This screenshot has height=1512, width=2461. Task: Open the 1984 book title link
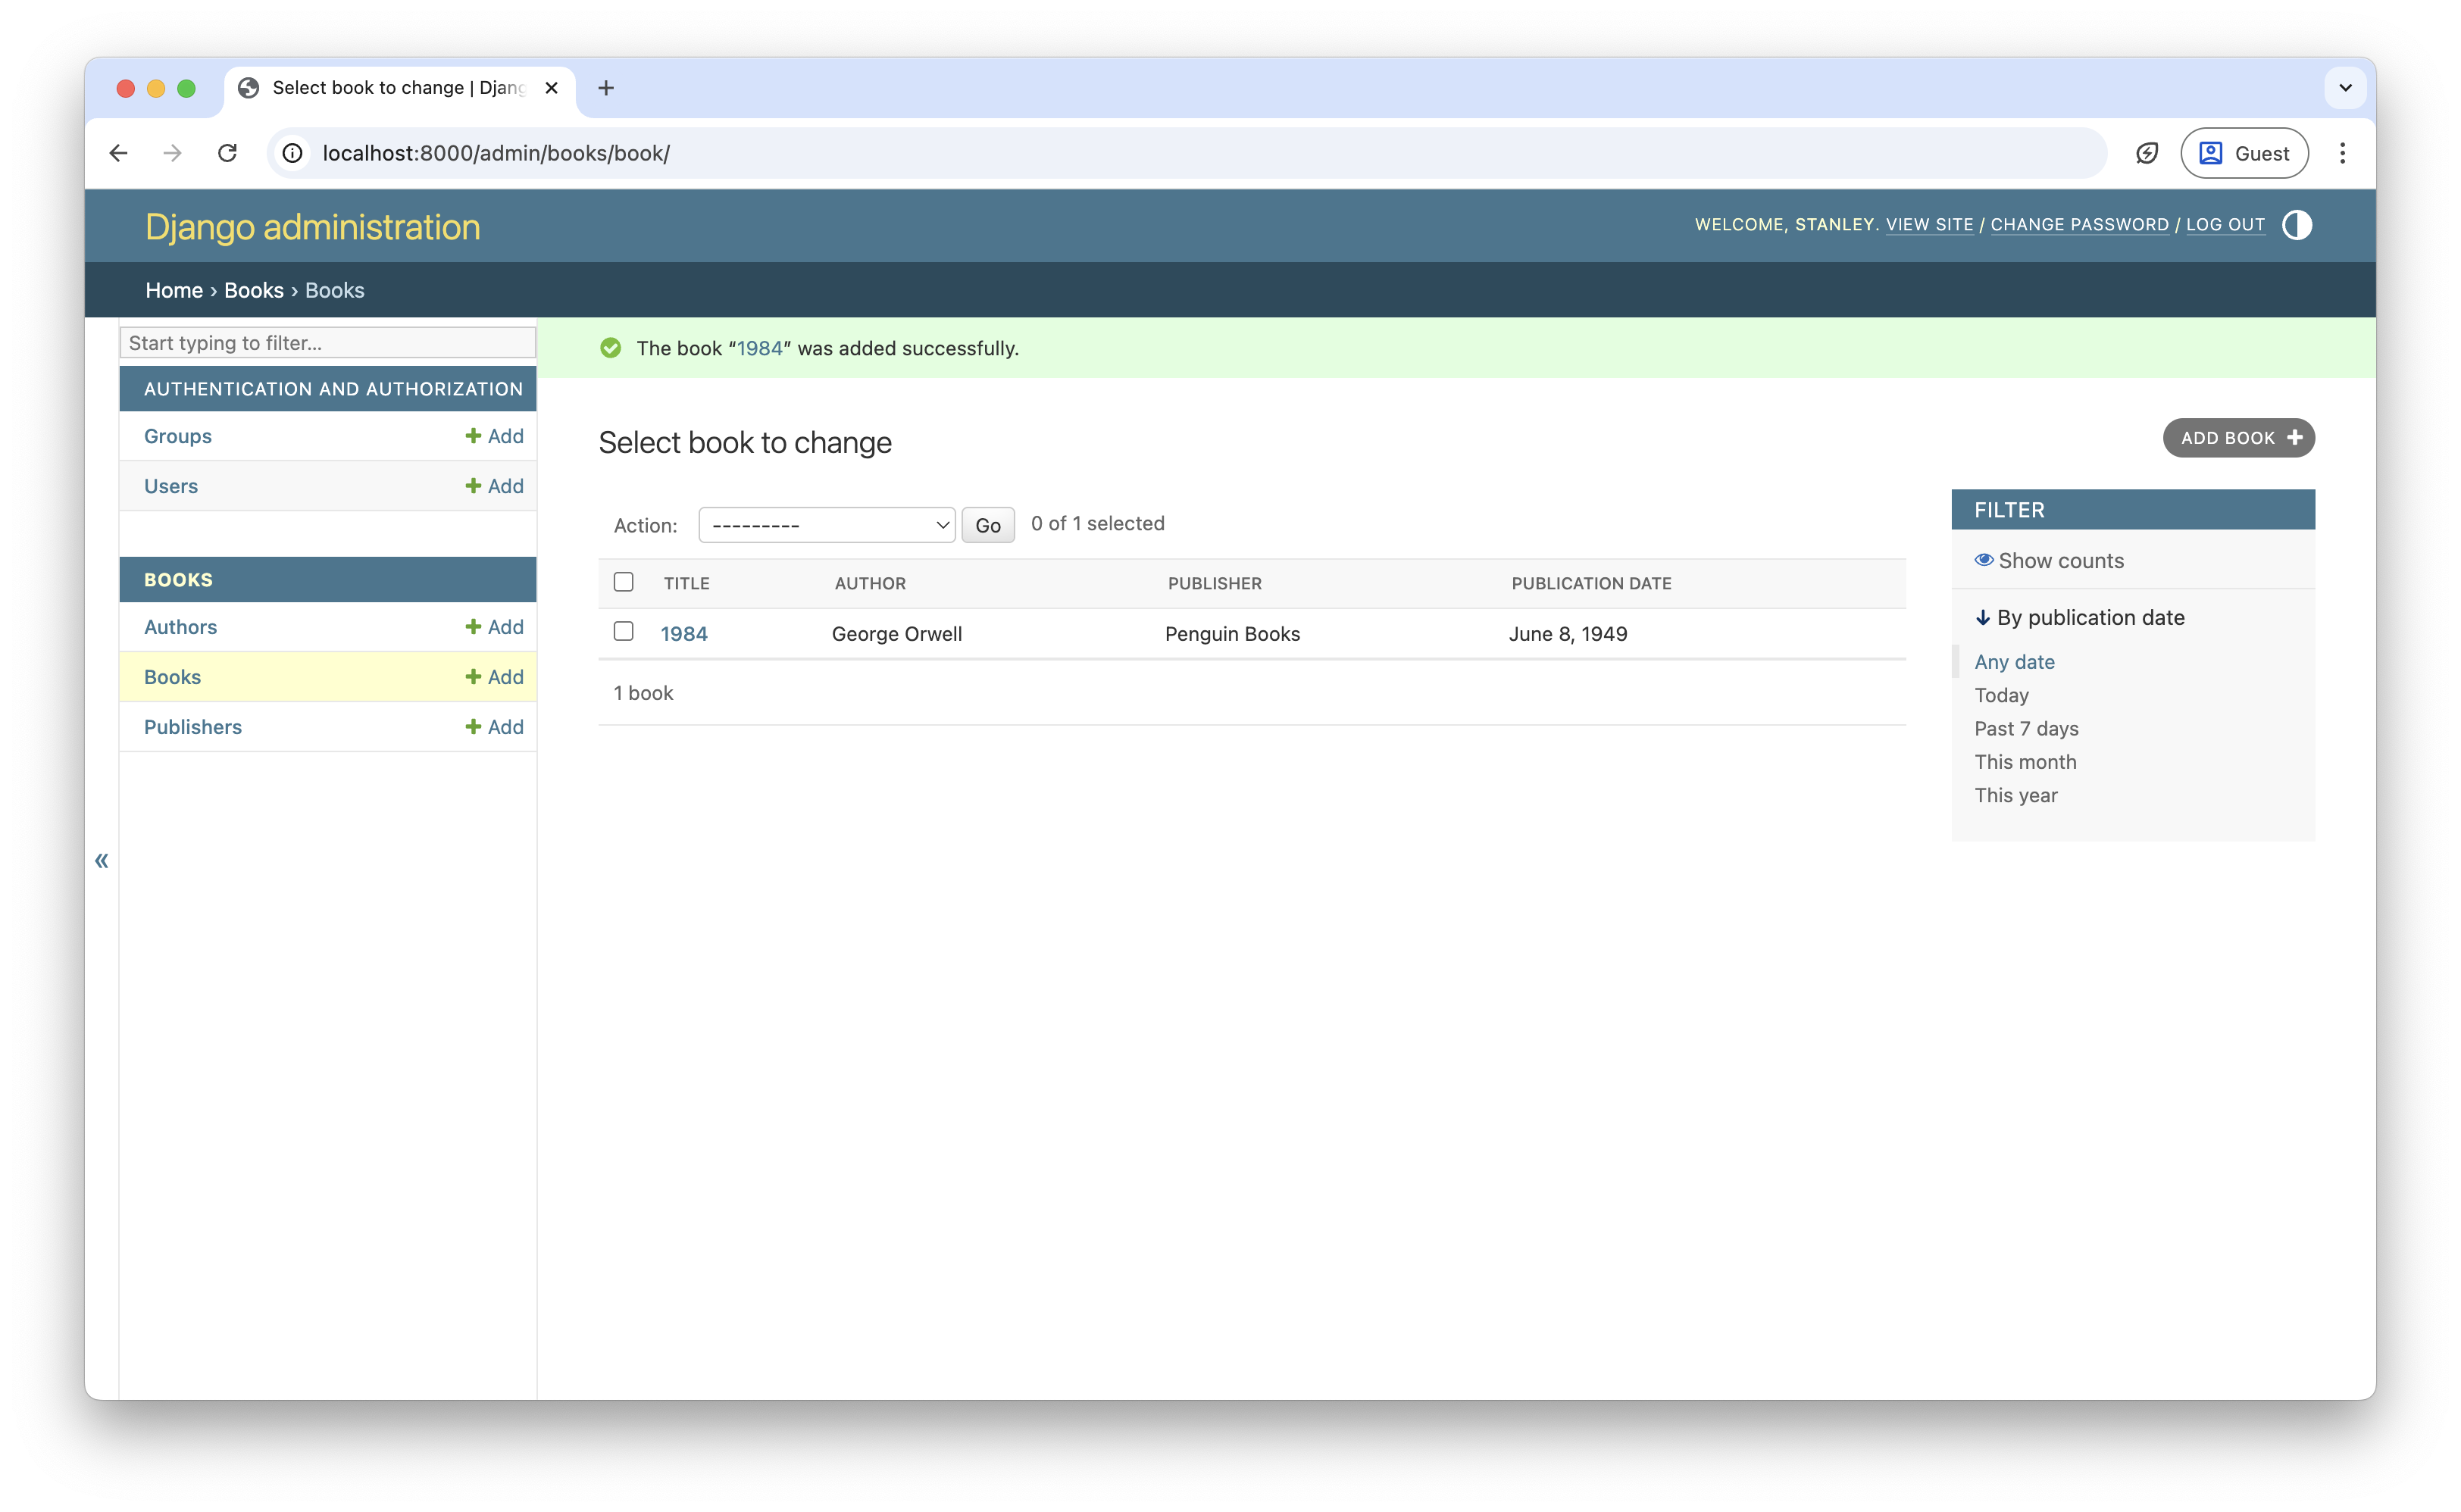(x=684, y=634)
